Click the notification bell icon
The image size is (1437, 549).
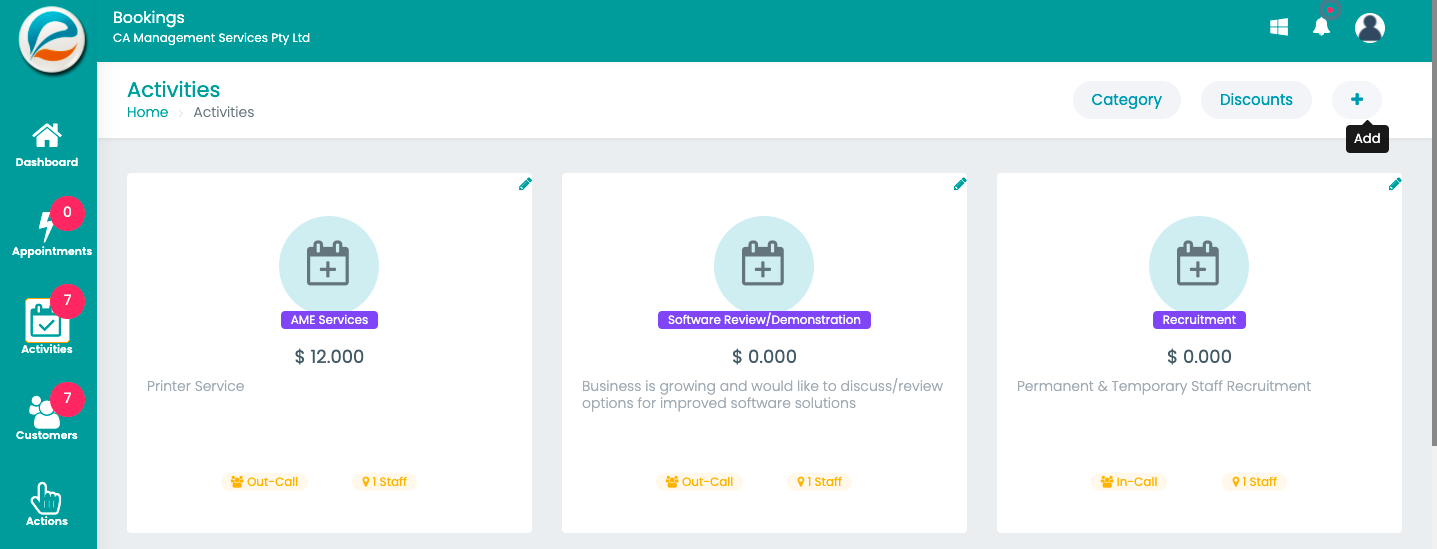pos(1322,27)
